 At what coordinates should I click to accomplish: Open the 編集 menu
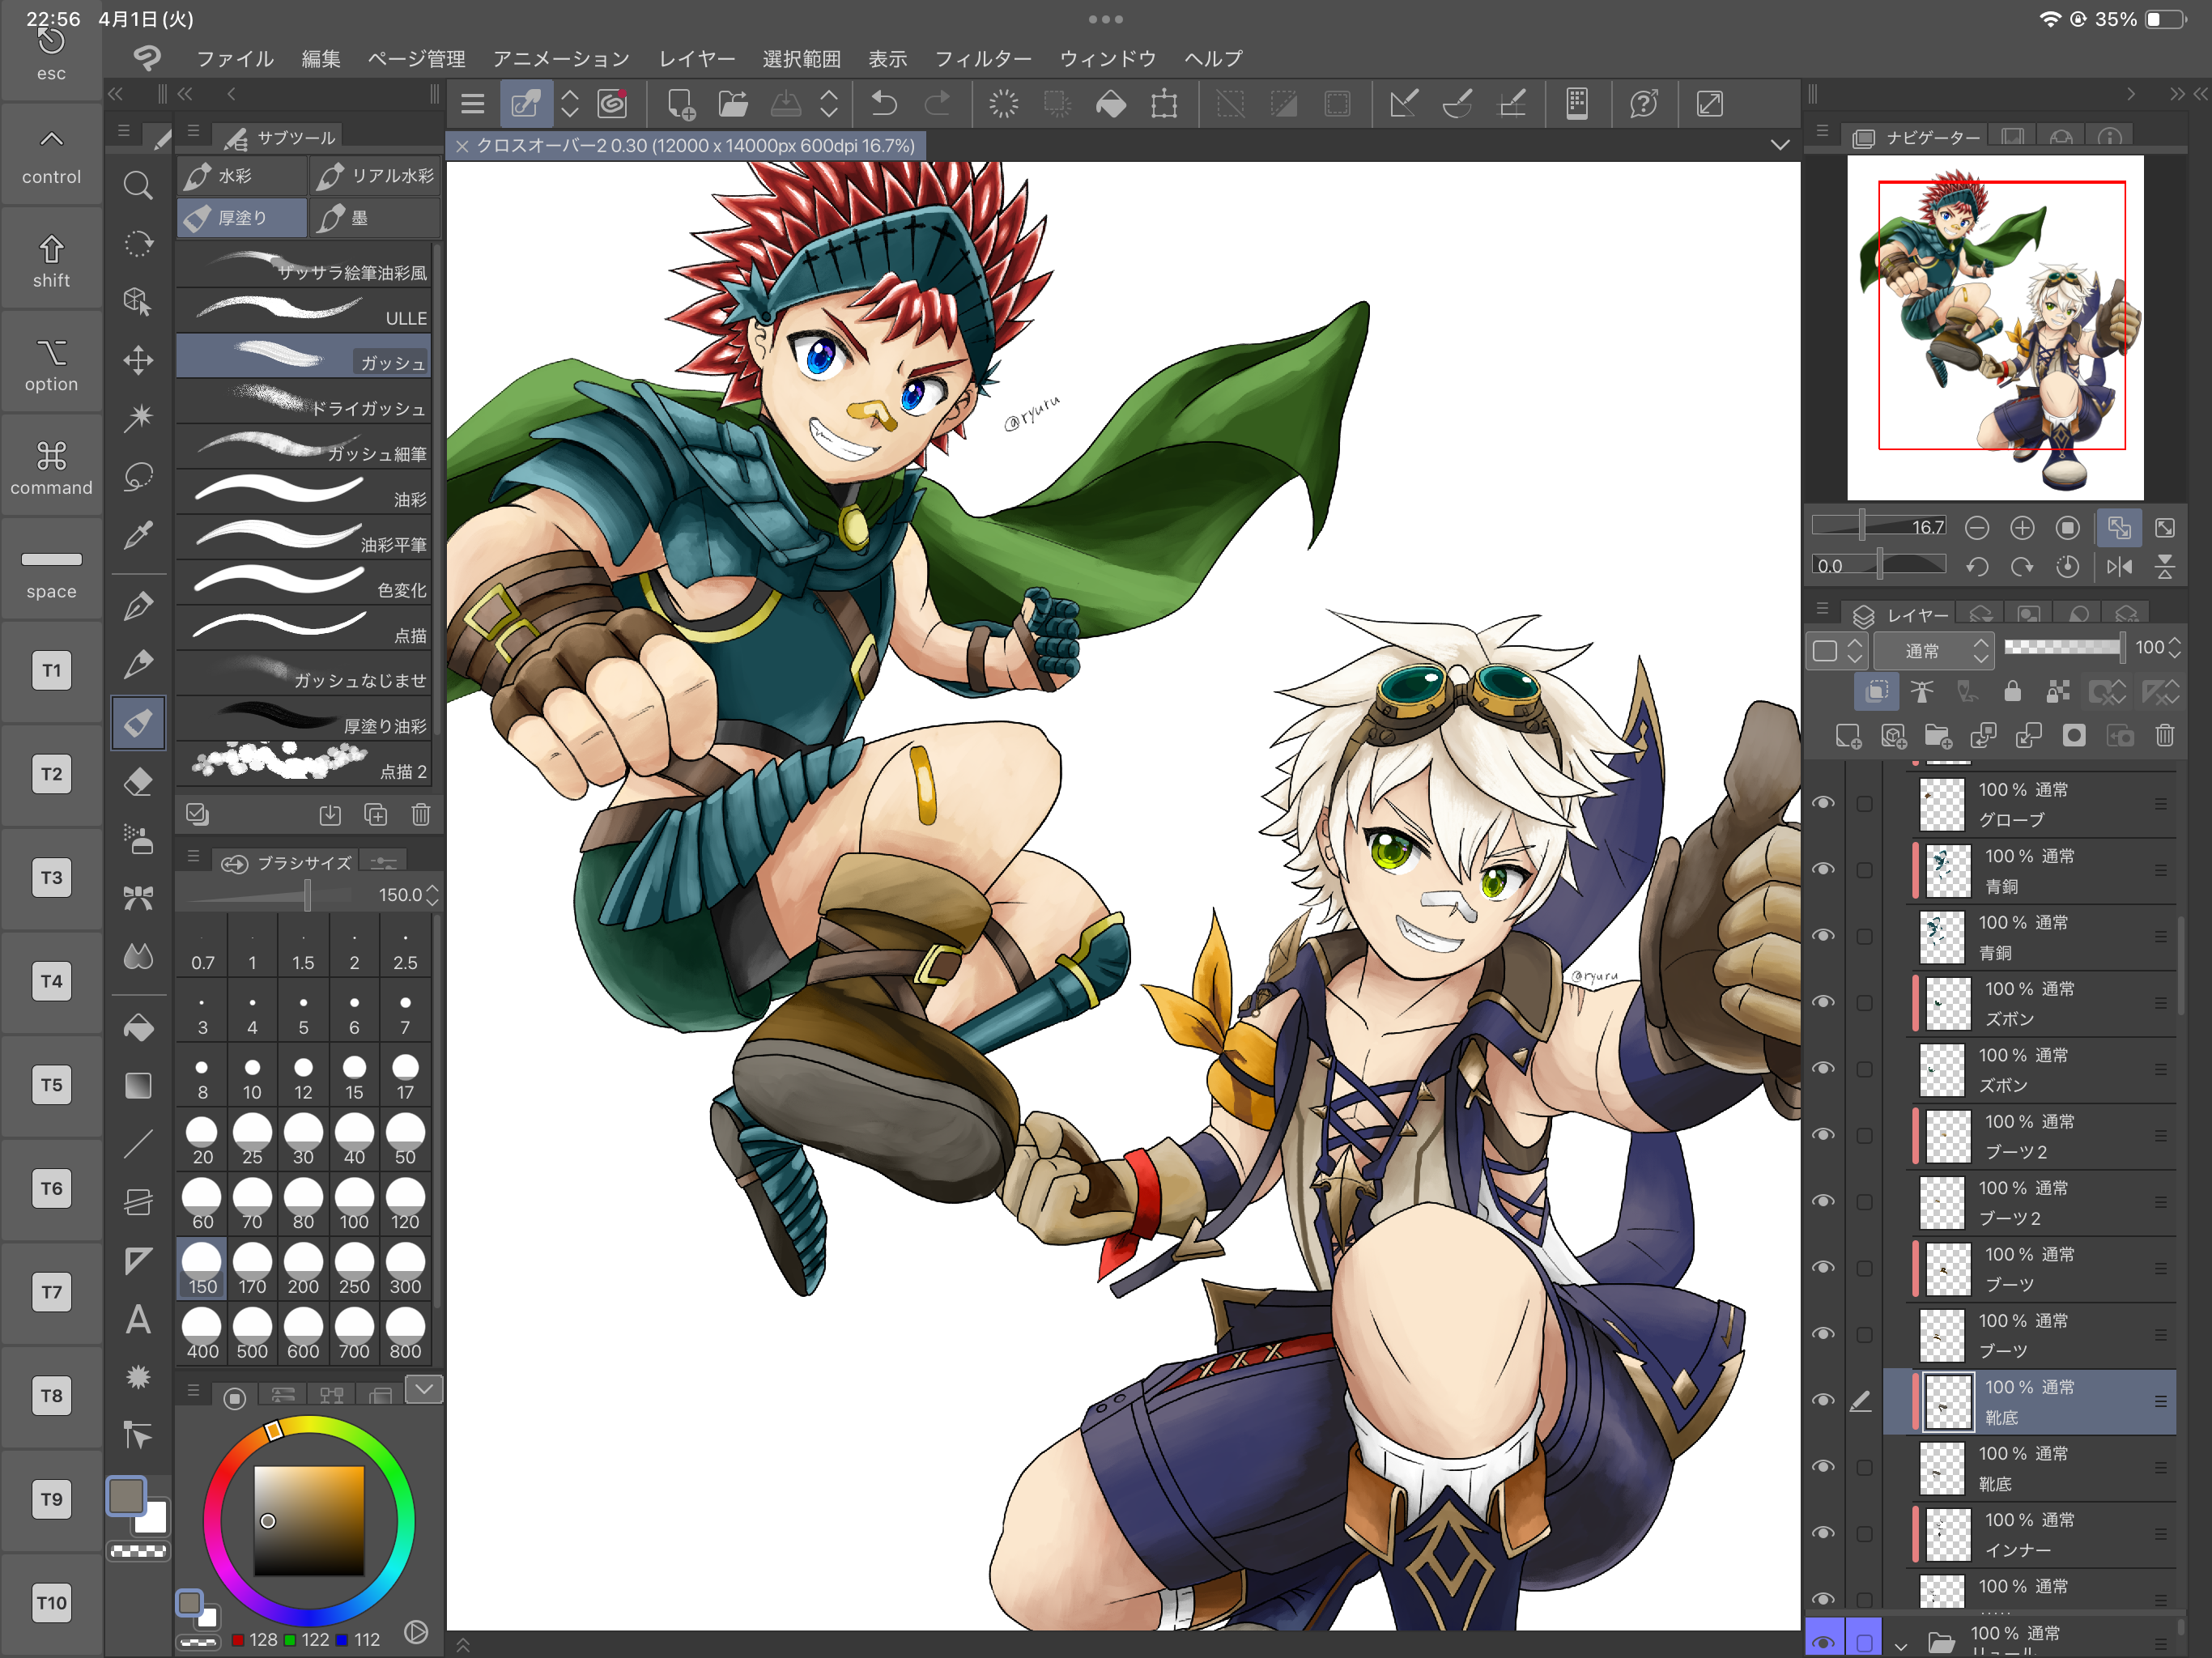(x=320, y=58)
